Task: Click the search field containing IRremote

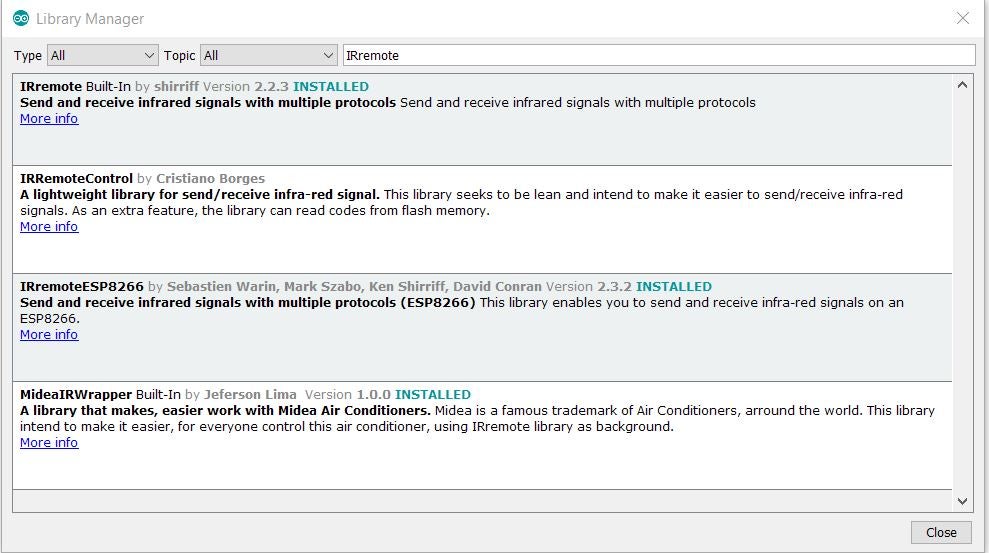Action: [x=658, y=55]
